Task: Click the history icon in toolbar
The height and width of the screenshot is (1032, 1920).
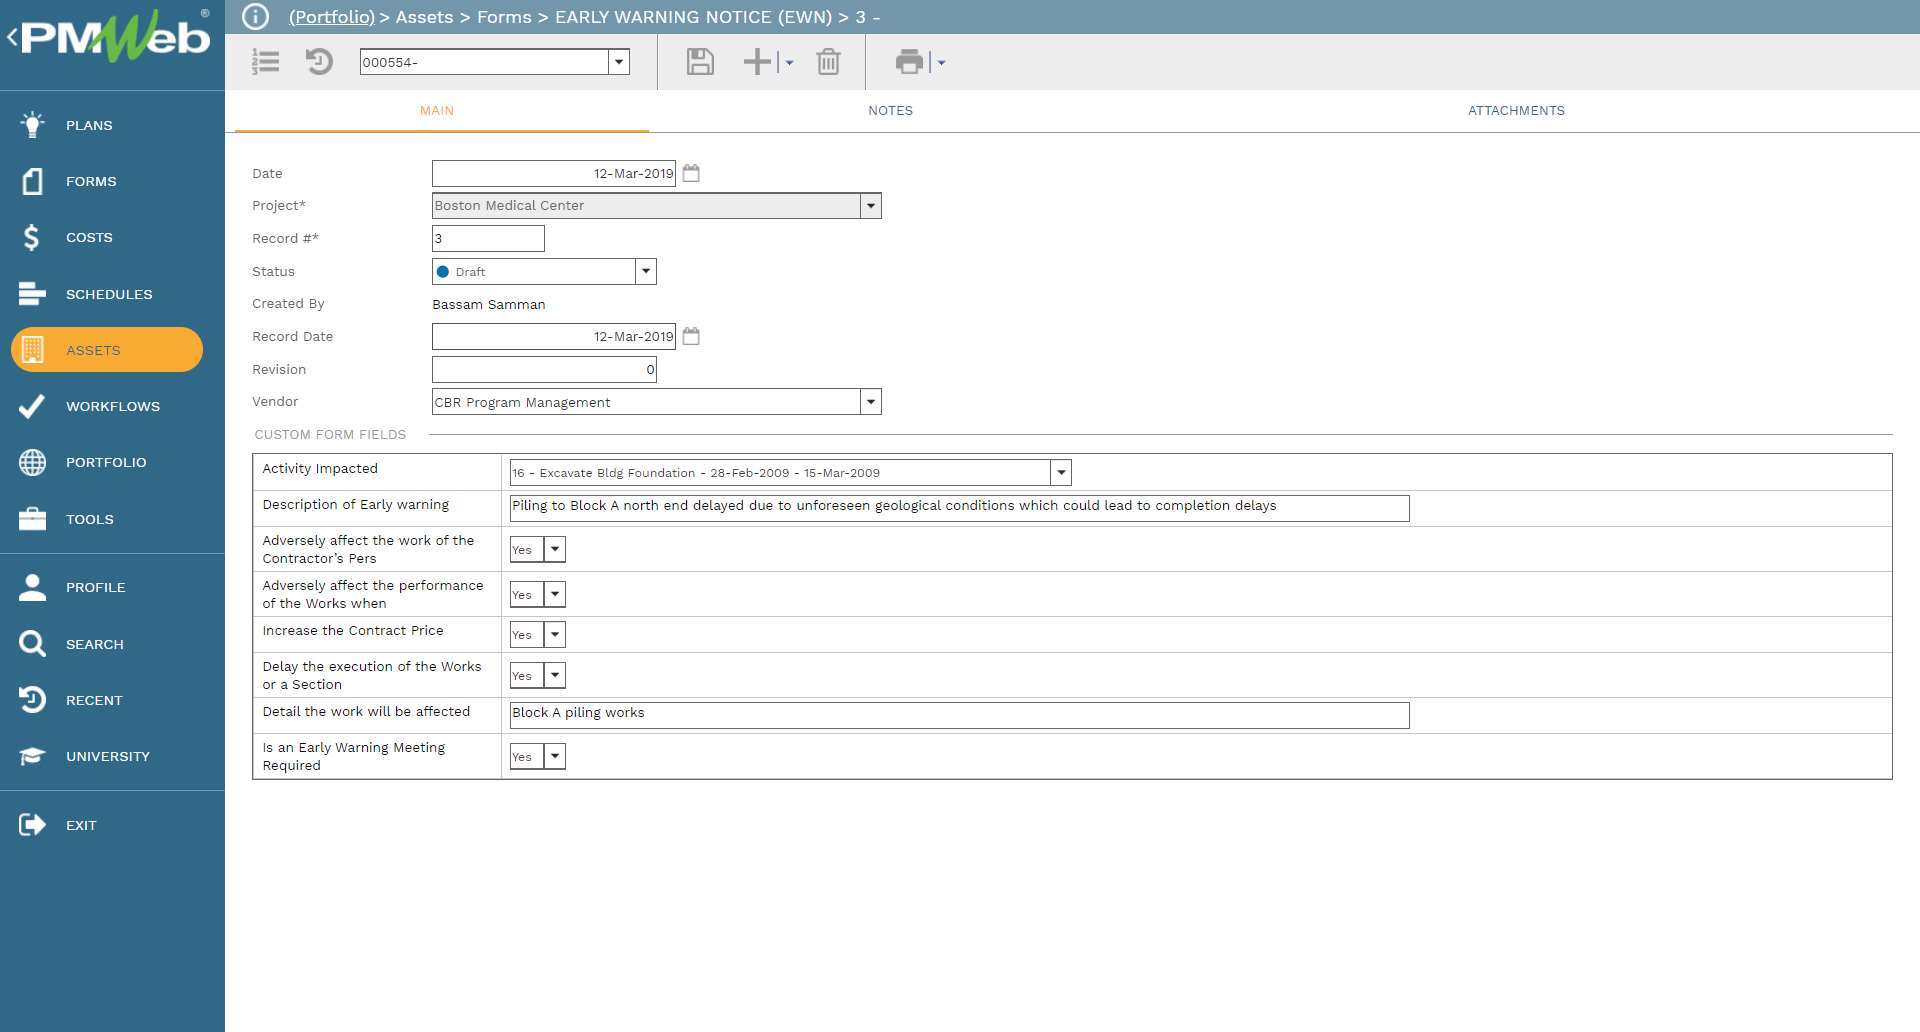Action: coord(319,62)
